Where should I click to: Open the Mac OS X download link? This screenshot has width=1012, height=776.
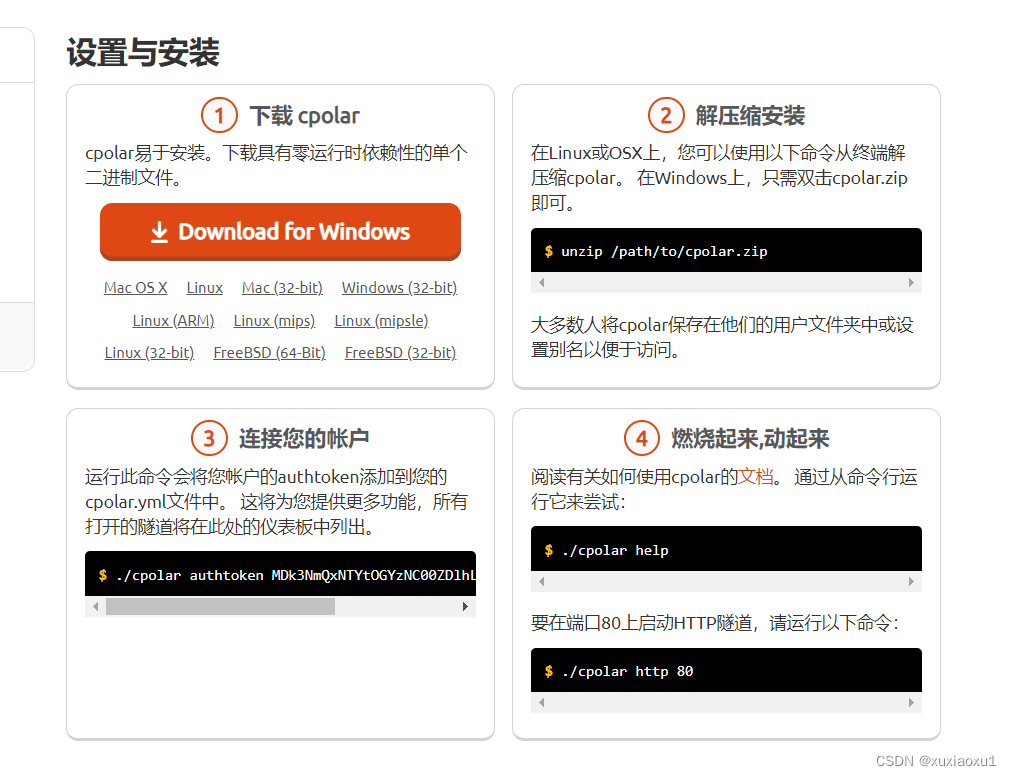136,288
